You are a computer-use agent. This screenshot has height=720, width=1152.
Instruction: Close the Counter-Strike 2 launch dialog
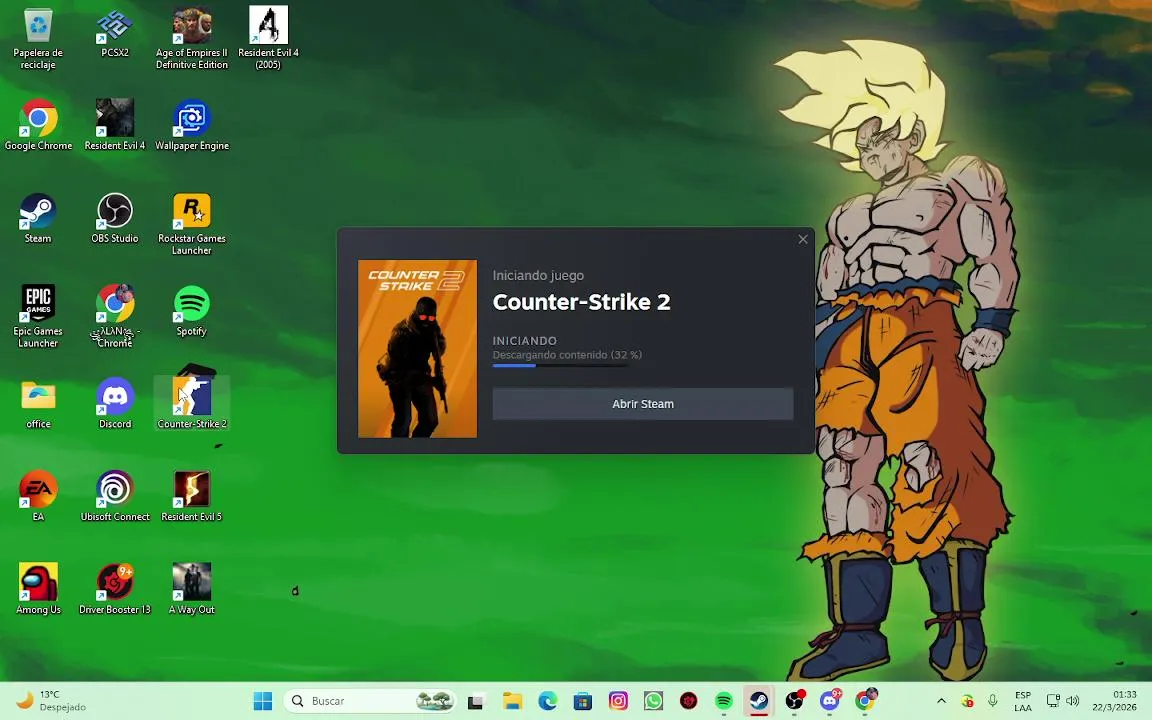tap(803, 240)
